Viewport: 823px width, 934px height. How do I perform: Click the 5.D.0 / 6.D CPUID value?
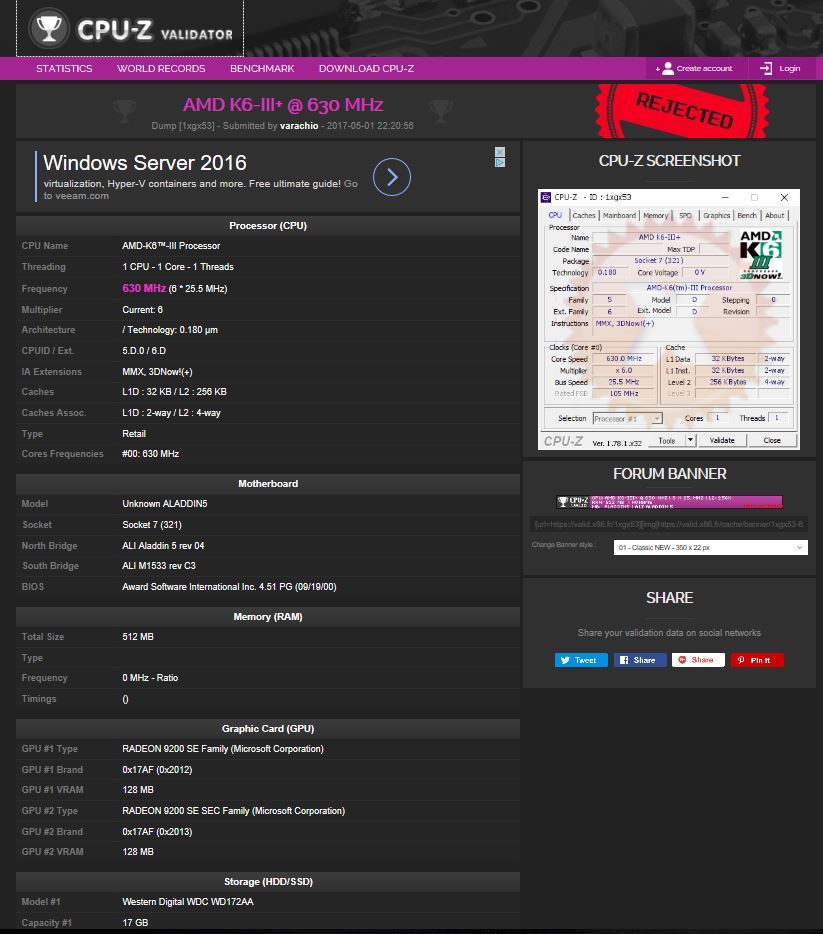click(x=144, y=351)
